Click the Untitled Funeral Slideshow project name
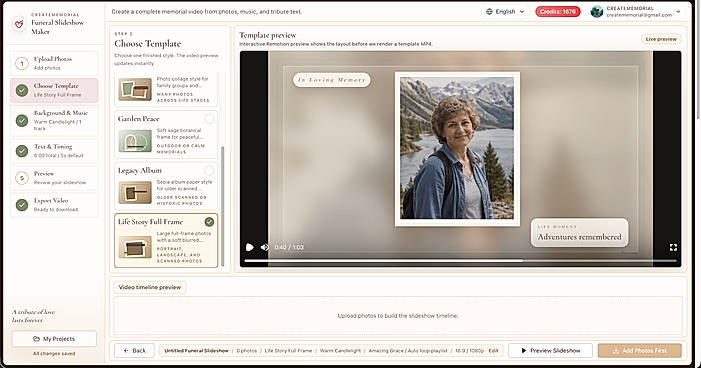 (x=196, y=351)
